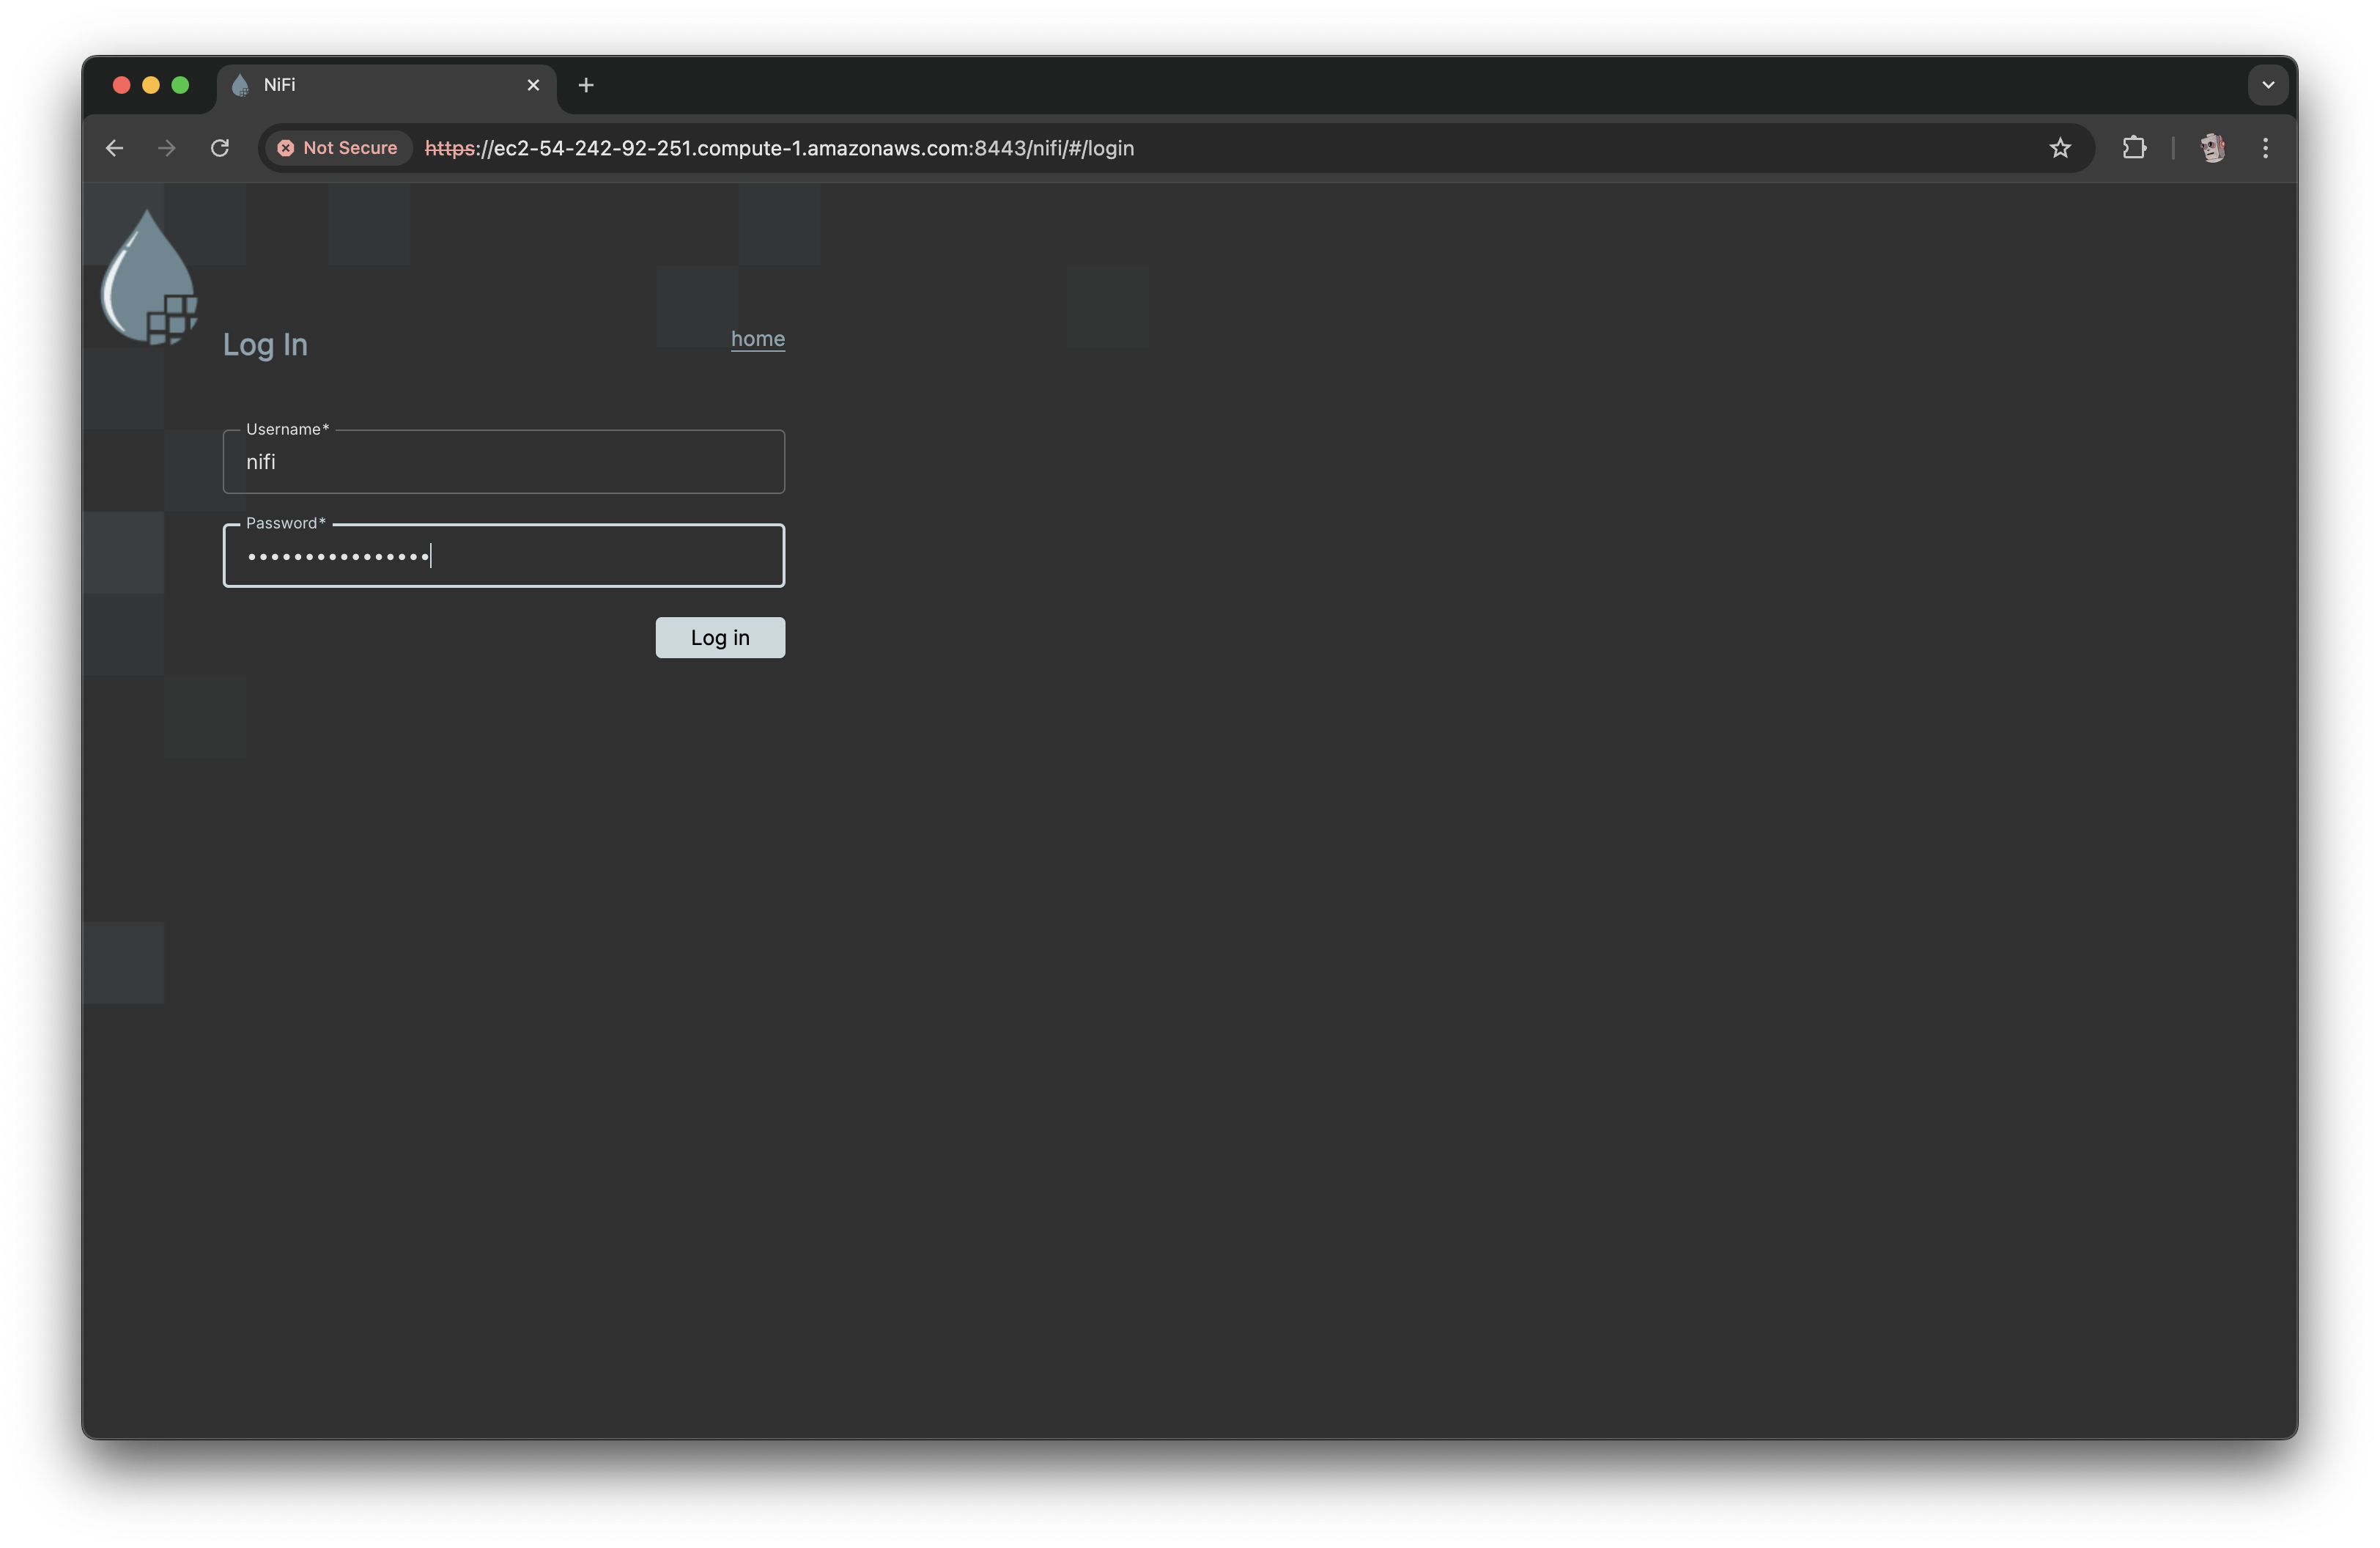Open Chrome's three-dot menu

click(2265, 148)
